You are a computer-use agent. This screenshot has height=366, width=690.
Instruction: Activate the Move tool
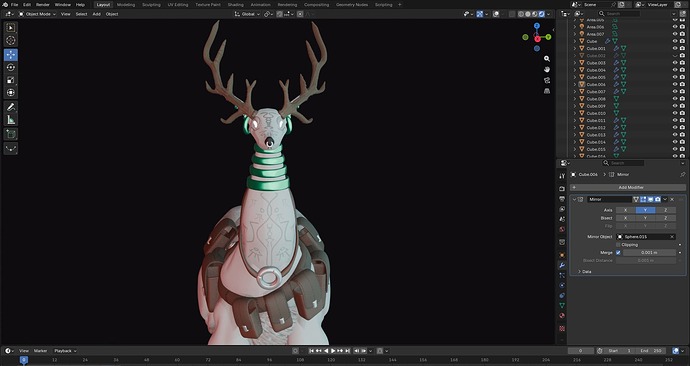click(11, 55)
